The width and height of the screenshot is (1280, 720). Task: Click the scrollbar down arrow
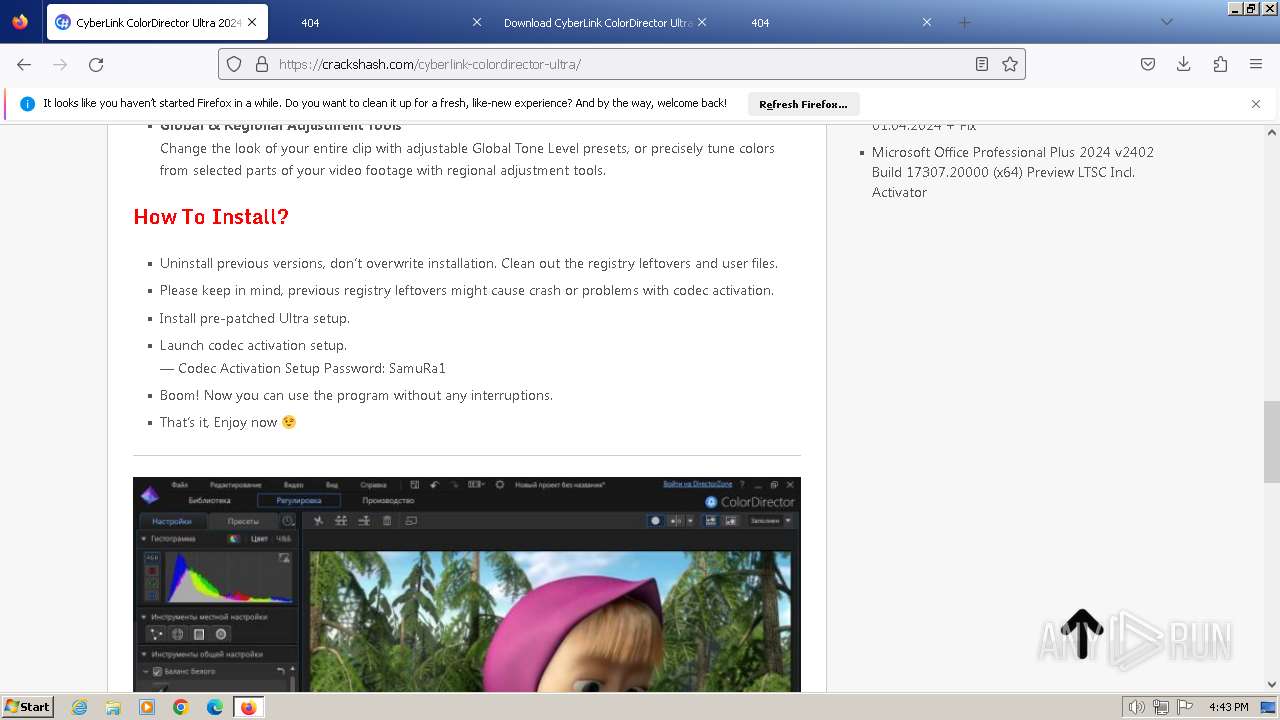(1272, 684)
